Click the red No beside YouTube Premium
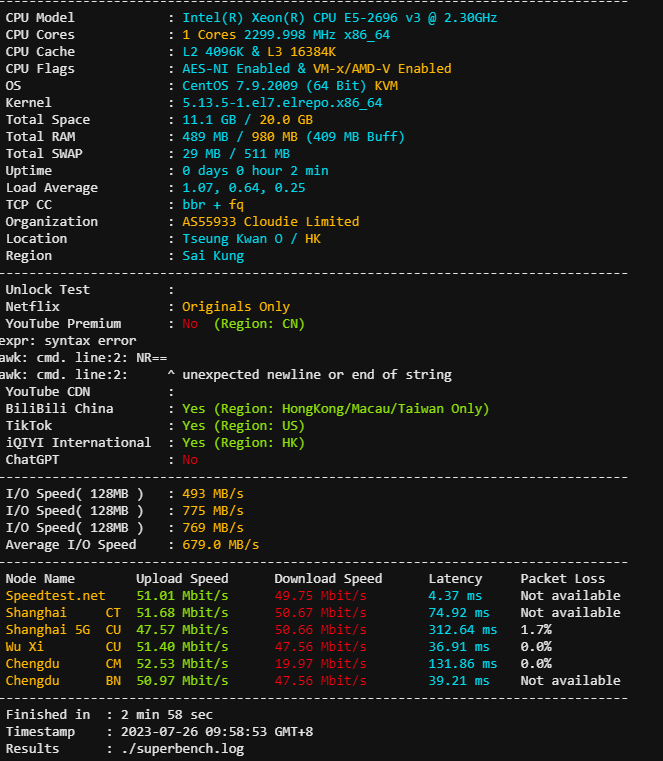Viewport: 663px width, 761px height. (x=190, y=324)
